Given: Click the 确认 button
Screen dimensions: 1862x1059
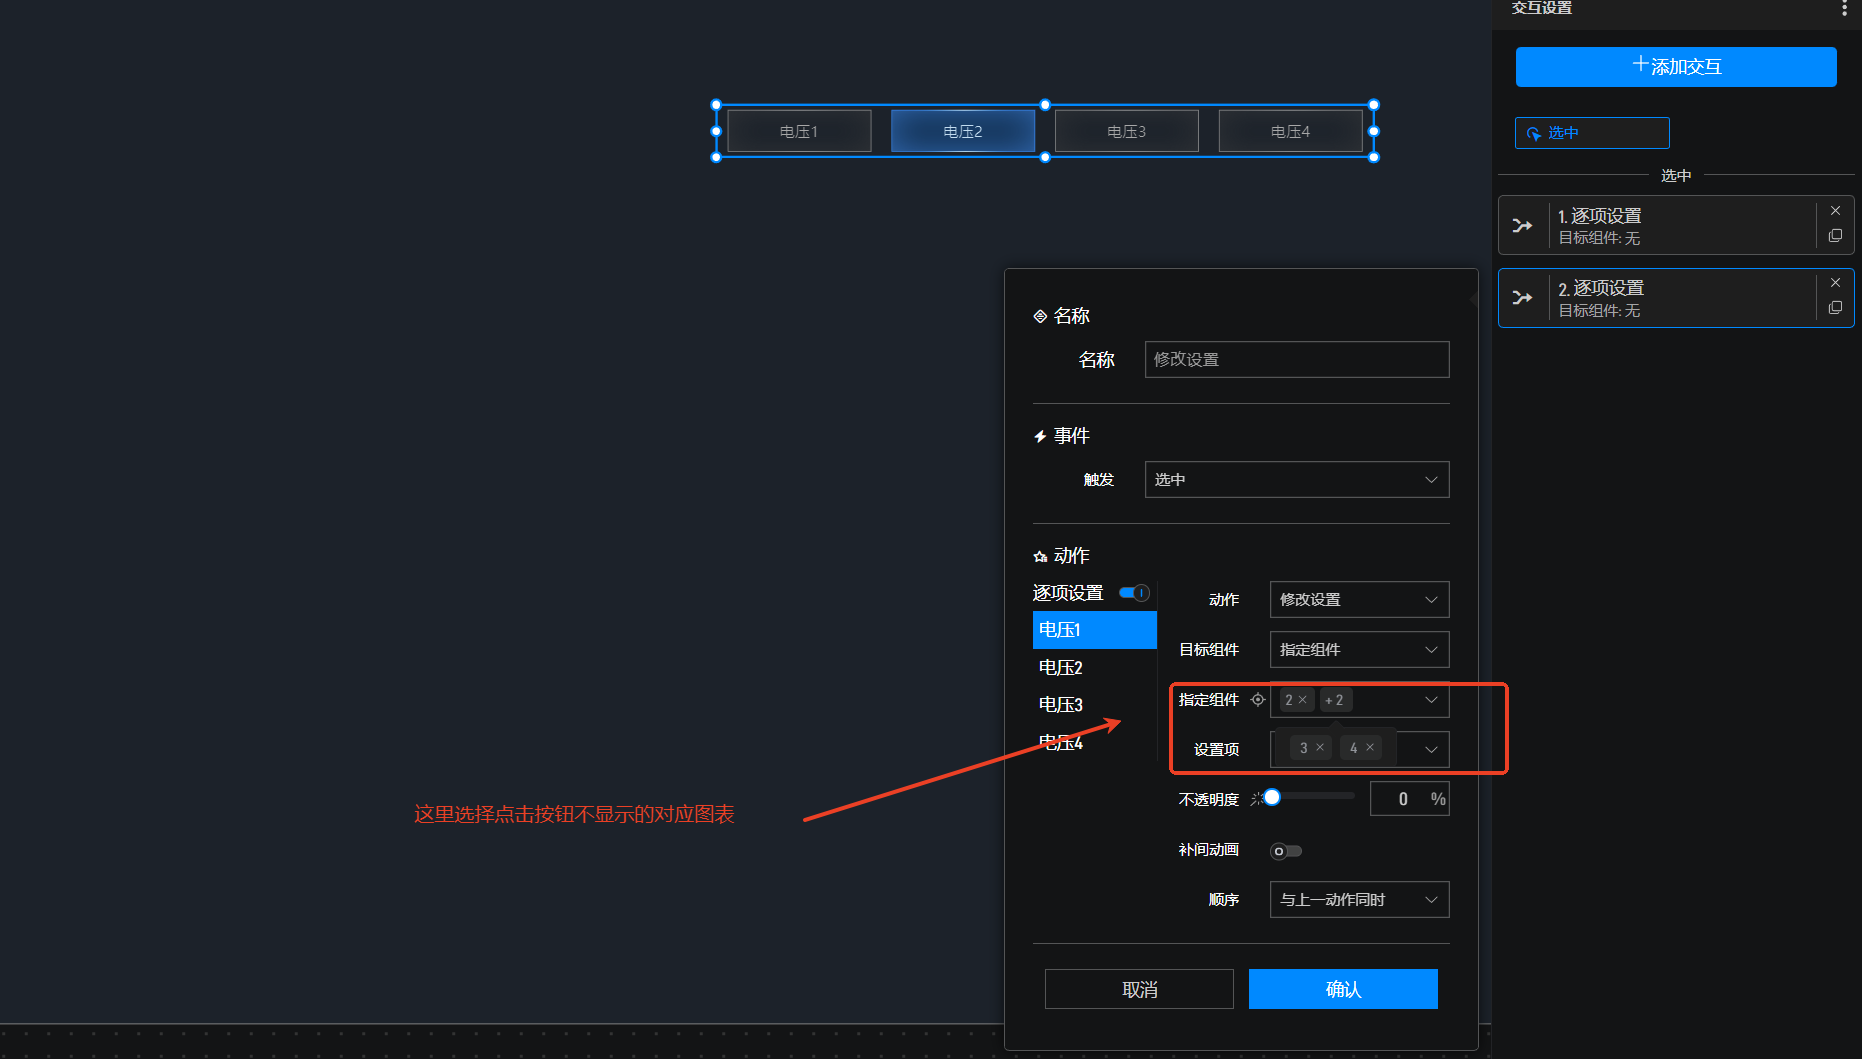Looking at the screenshot, I should (1342, 989).
